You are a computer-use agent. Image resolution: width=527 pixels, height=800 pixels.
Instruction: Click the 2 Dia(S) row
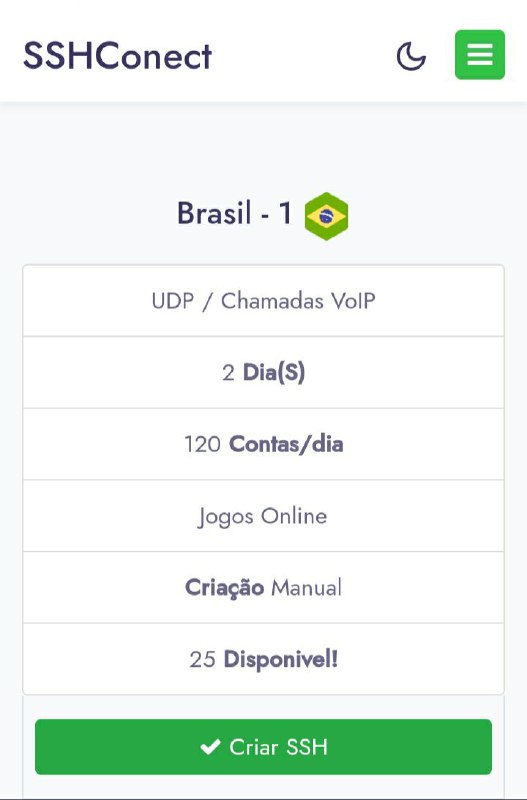tap(263, 372)
